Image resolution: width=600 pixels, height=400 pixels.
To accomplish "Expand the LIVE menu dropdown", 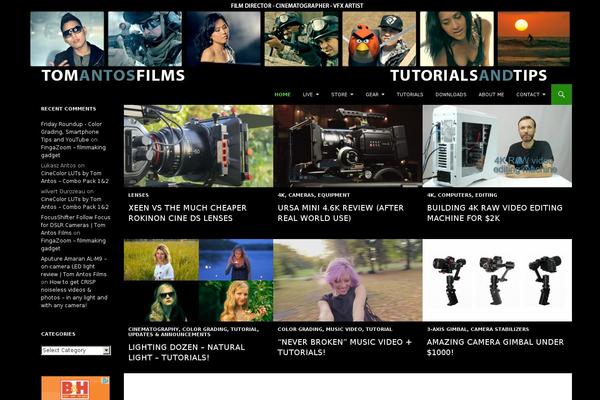I will click(310, 95).
